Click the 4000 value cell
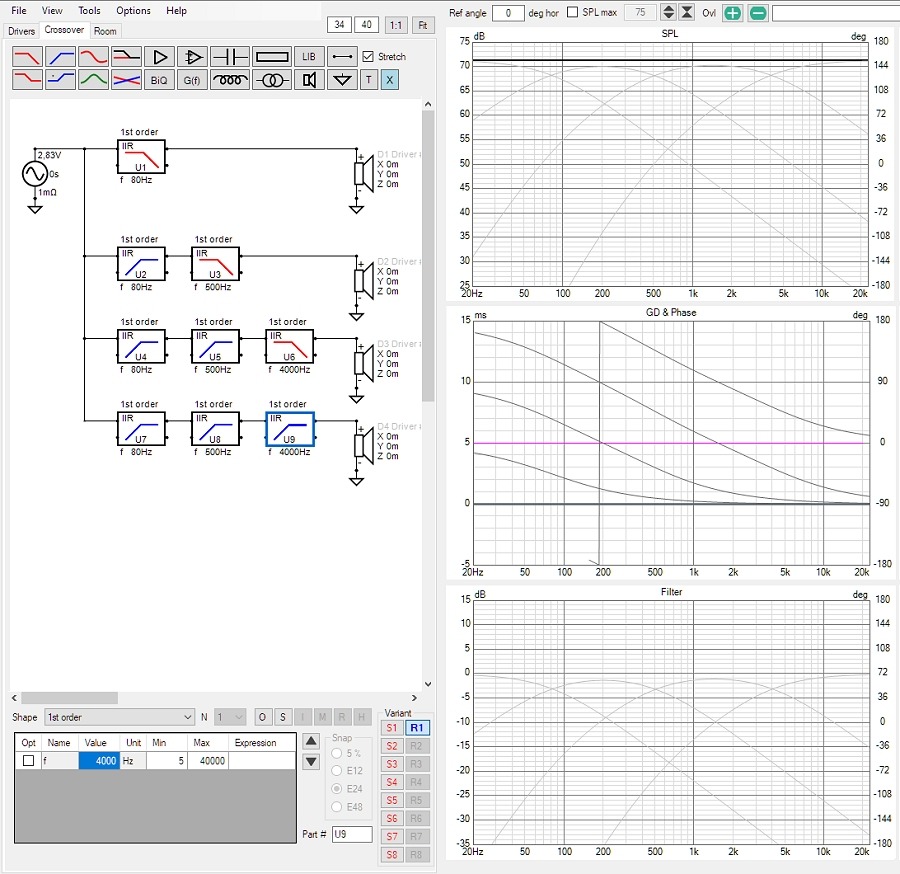The height and width of the screenshot is (874, 900). [x=99, y=760]
